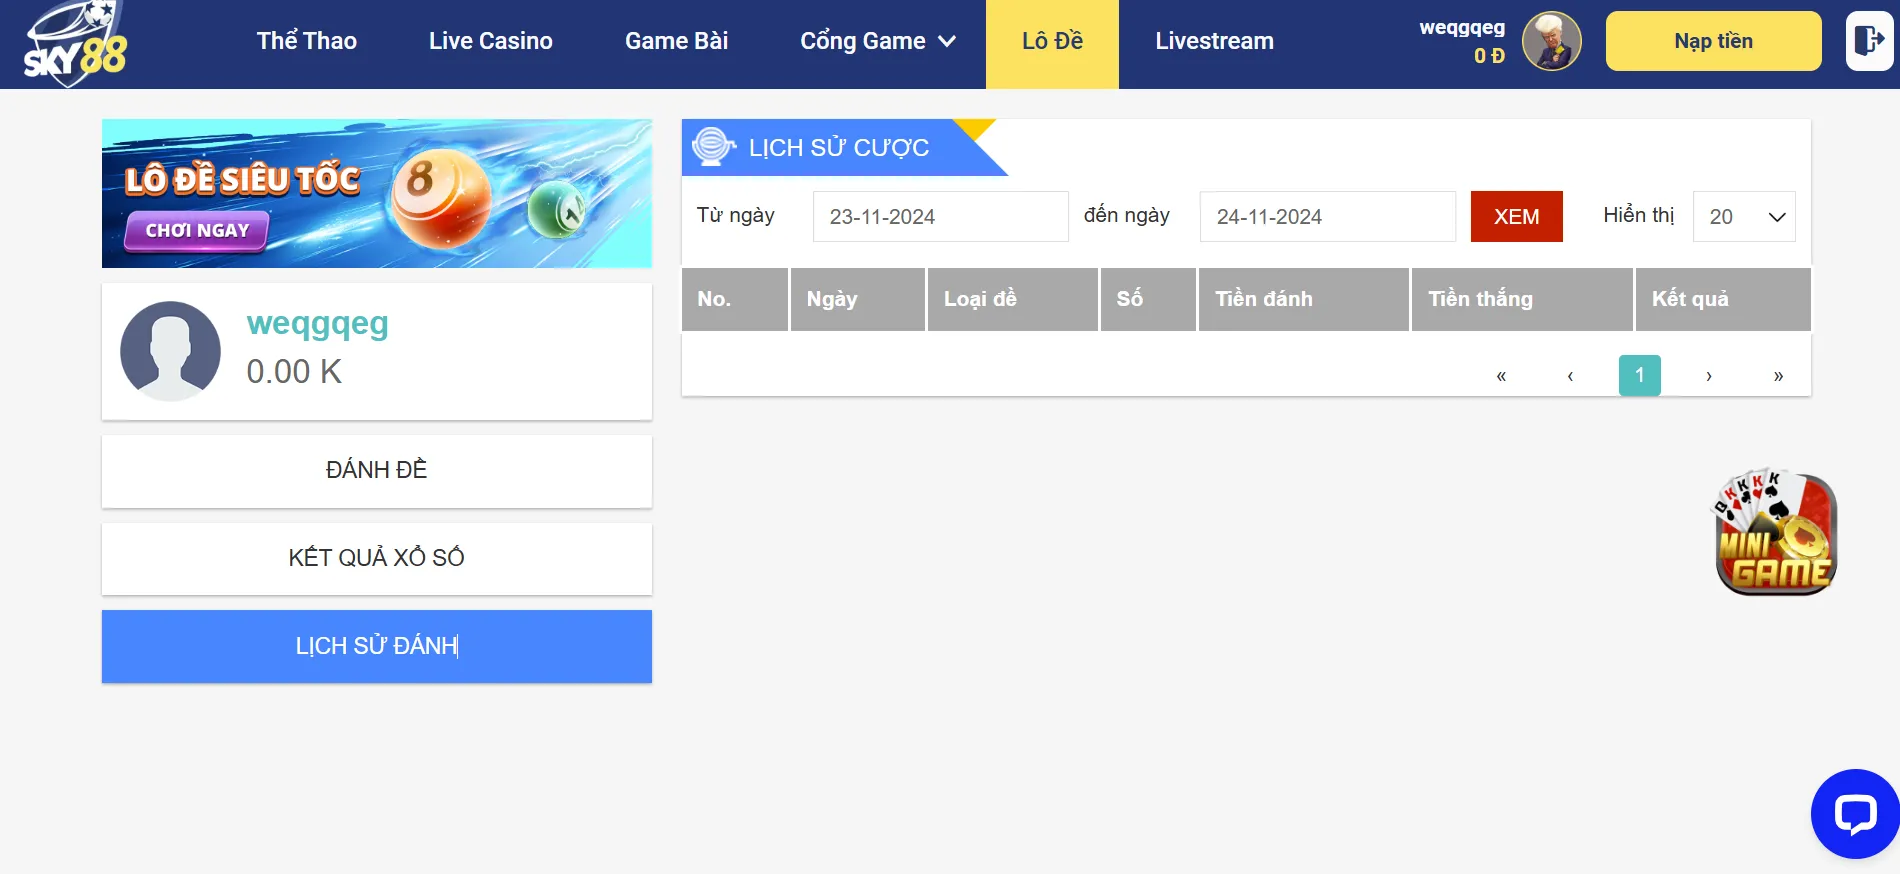
Task: Switch to the Live Casino tab
Action: tap(490, 41)
